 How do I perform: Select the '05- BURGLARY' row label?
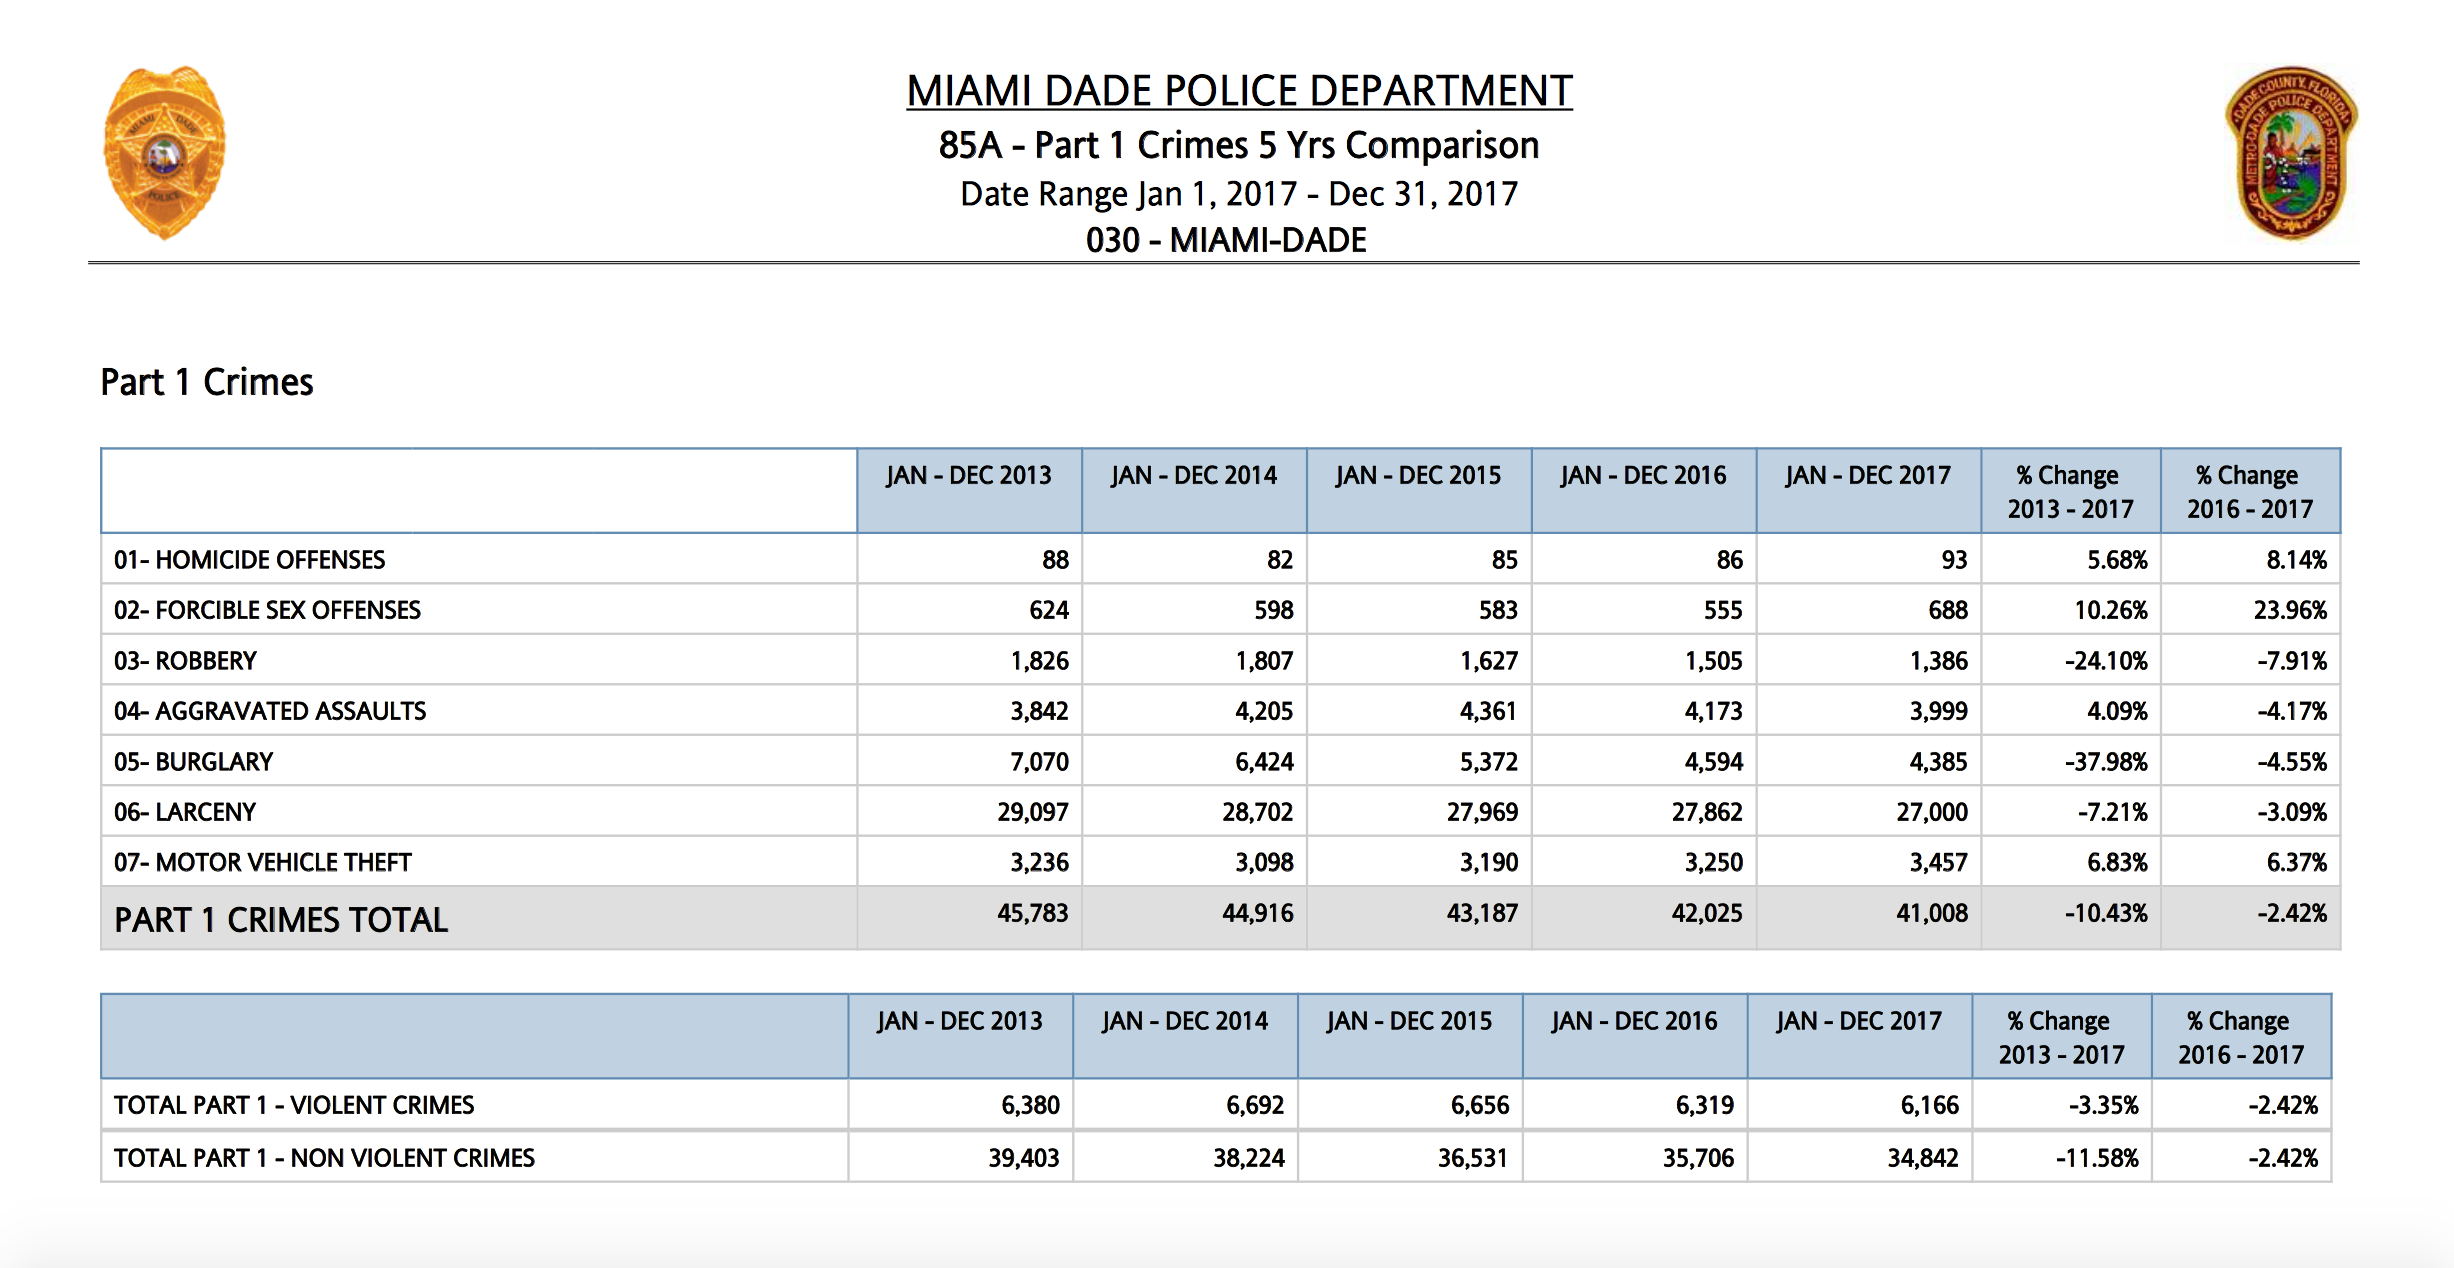click(193, 762)
